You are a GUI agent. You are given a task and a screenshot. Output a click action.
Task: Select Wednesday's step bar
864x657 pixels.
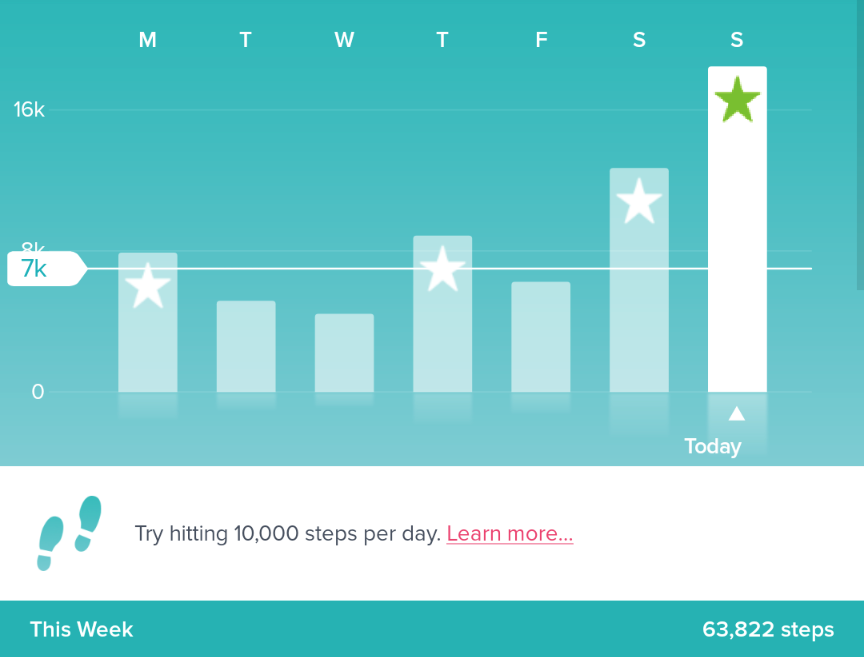pyautogui.click(x=344, y=353)
